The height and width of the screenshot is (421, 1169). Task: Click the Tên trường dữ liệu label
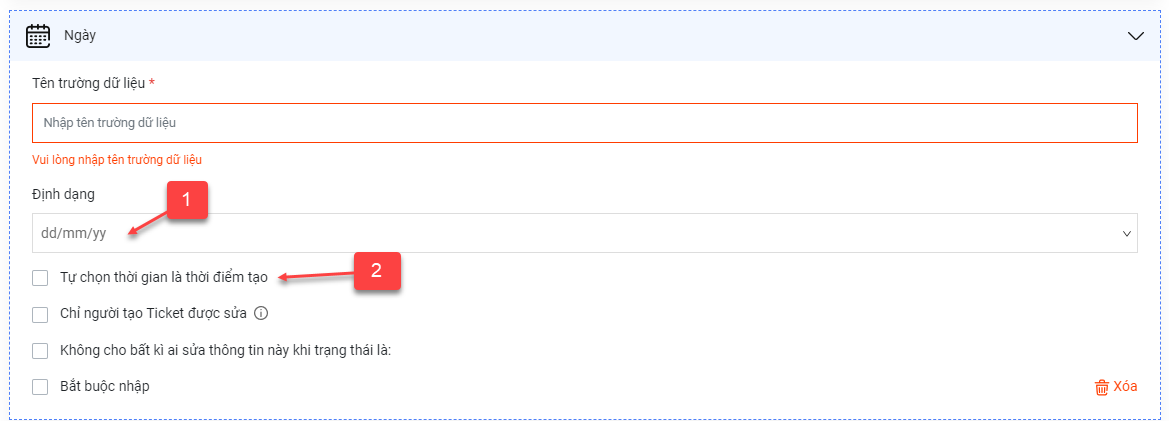click(x=89, y=82)
